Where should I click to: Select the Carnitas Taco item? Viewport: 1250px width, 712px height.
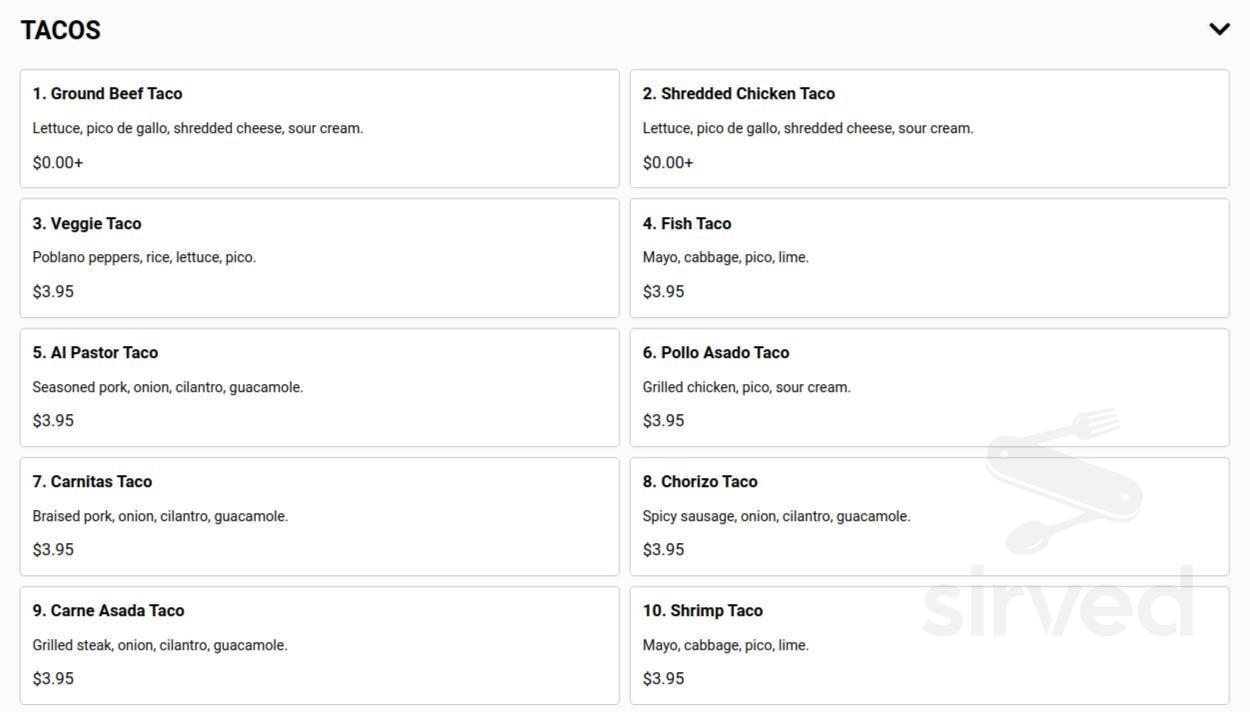[319, 516]
